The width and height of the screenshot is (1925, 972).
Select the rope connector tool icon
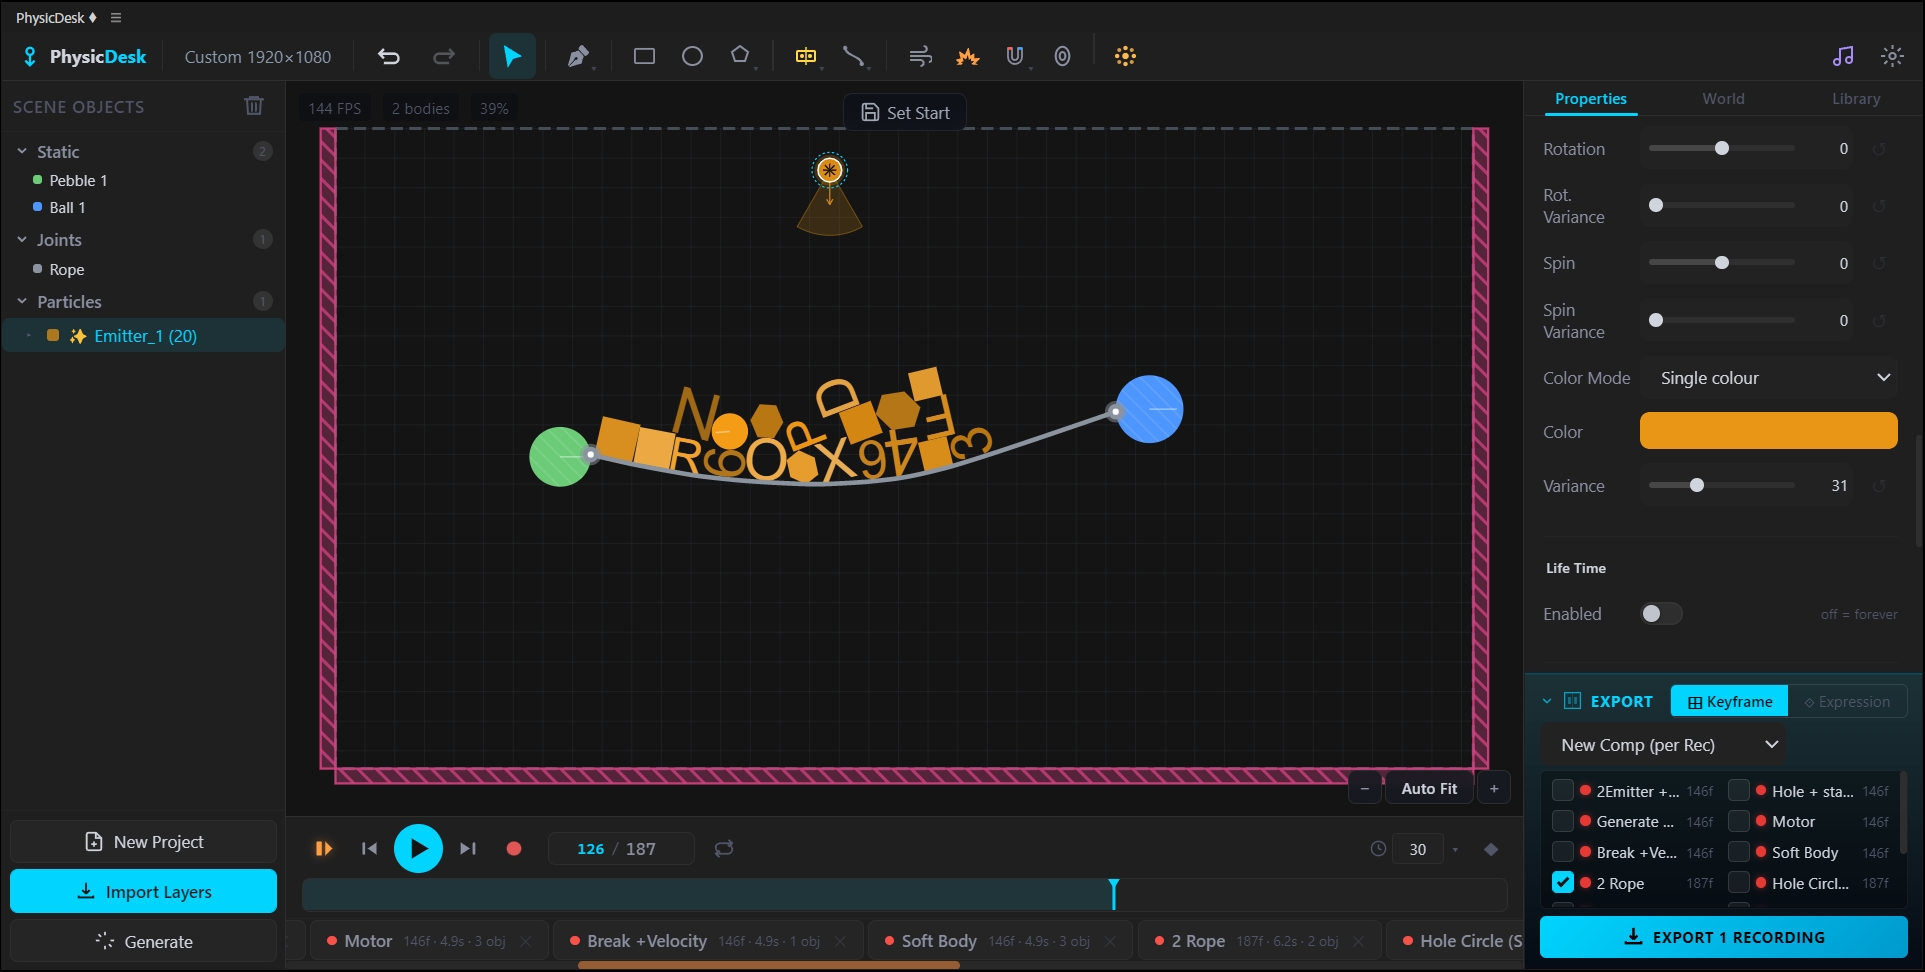coord(853,56)
